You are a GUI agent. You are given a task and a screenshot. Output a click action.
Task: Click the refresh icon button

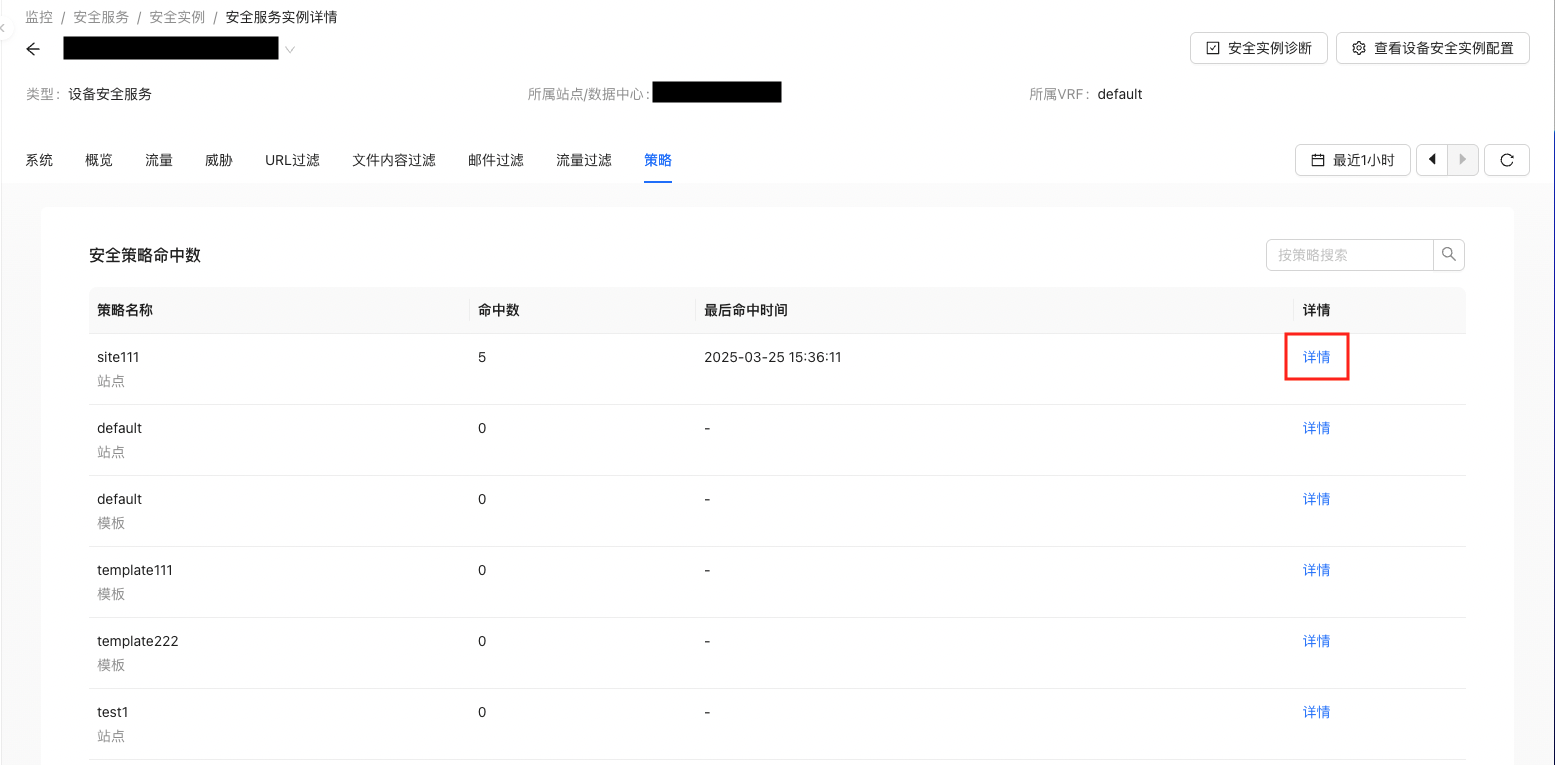pyautogui.click(x=1507, y=160)
